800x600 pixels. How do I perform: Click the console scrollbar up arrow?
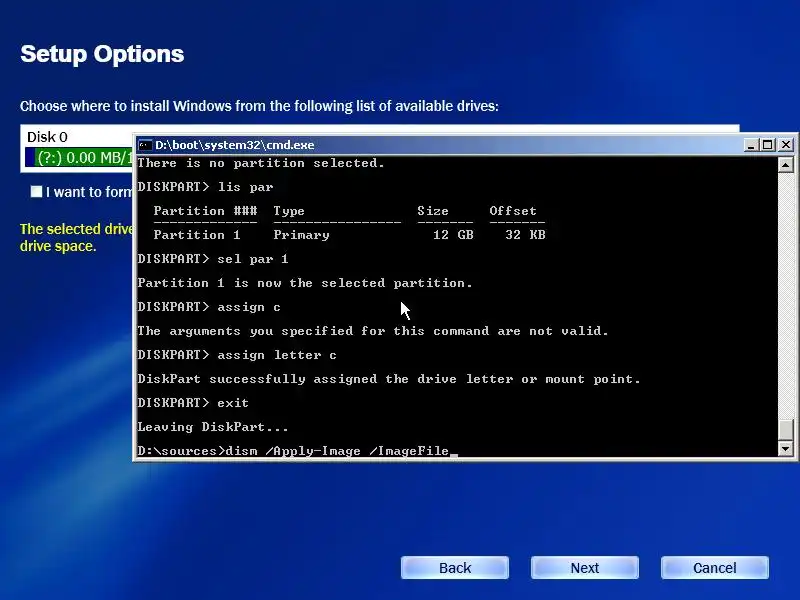786,164
